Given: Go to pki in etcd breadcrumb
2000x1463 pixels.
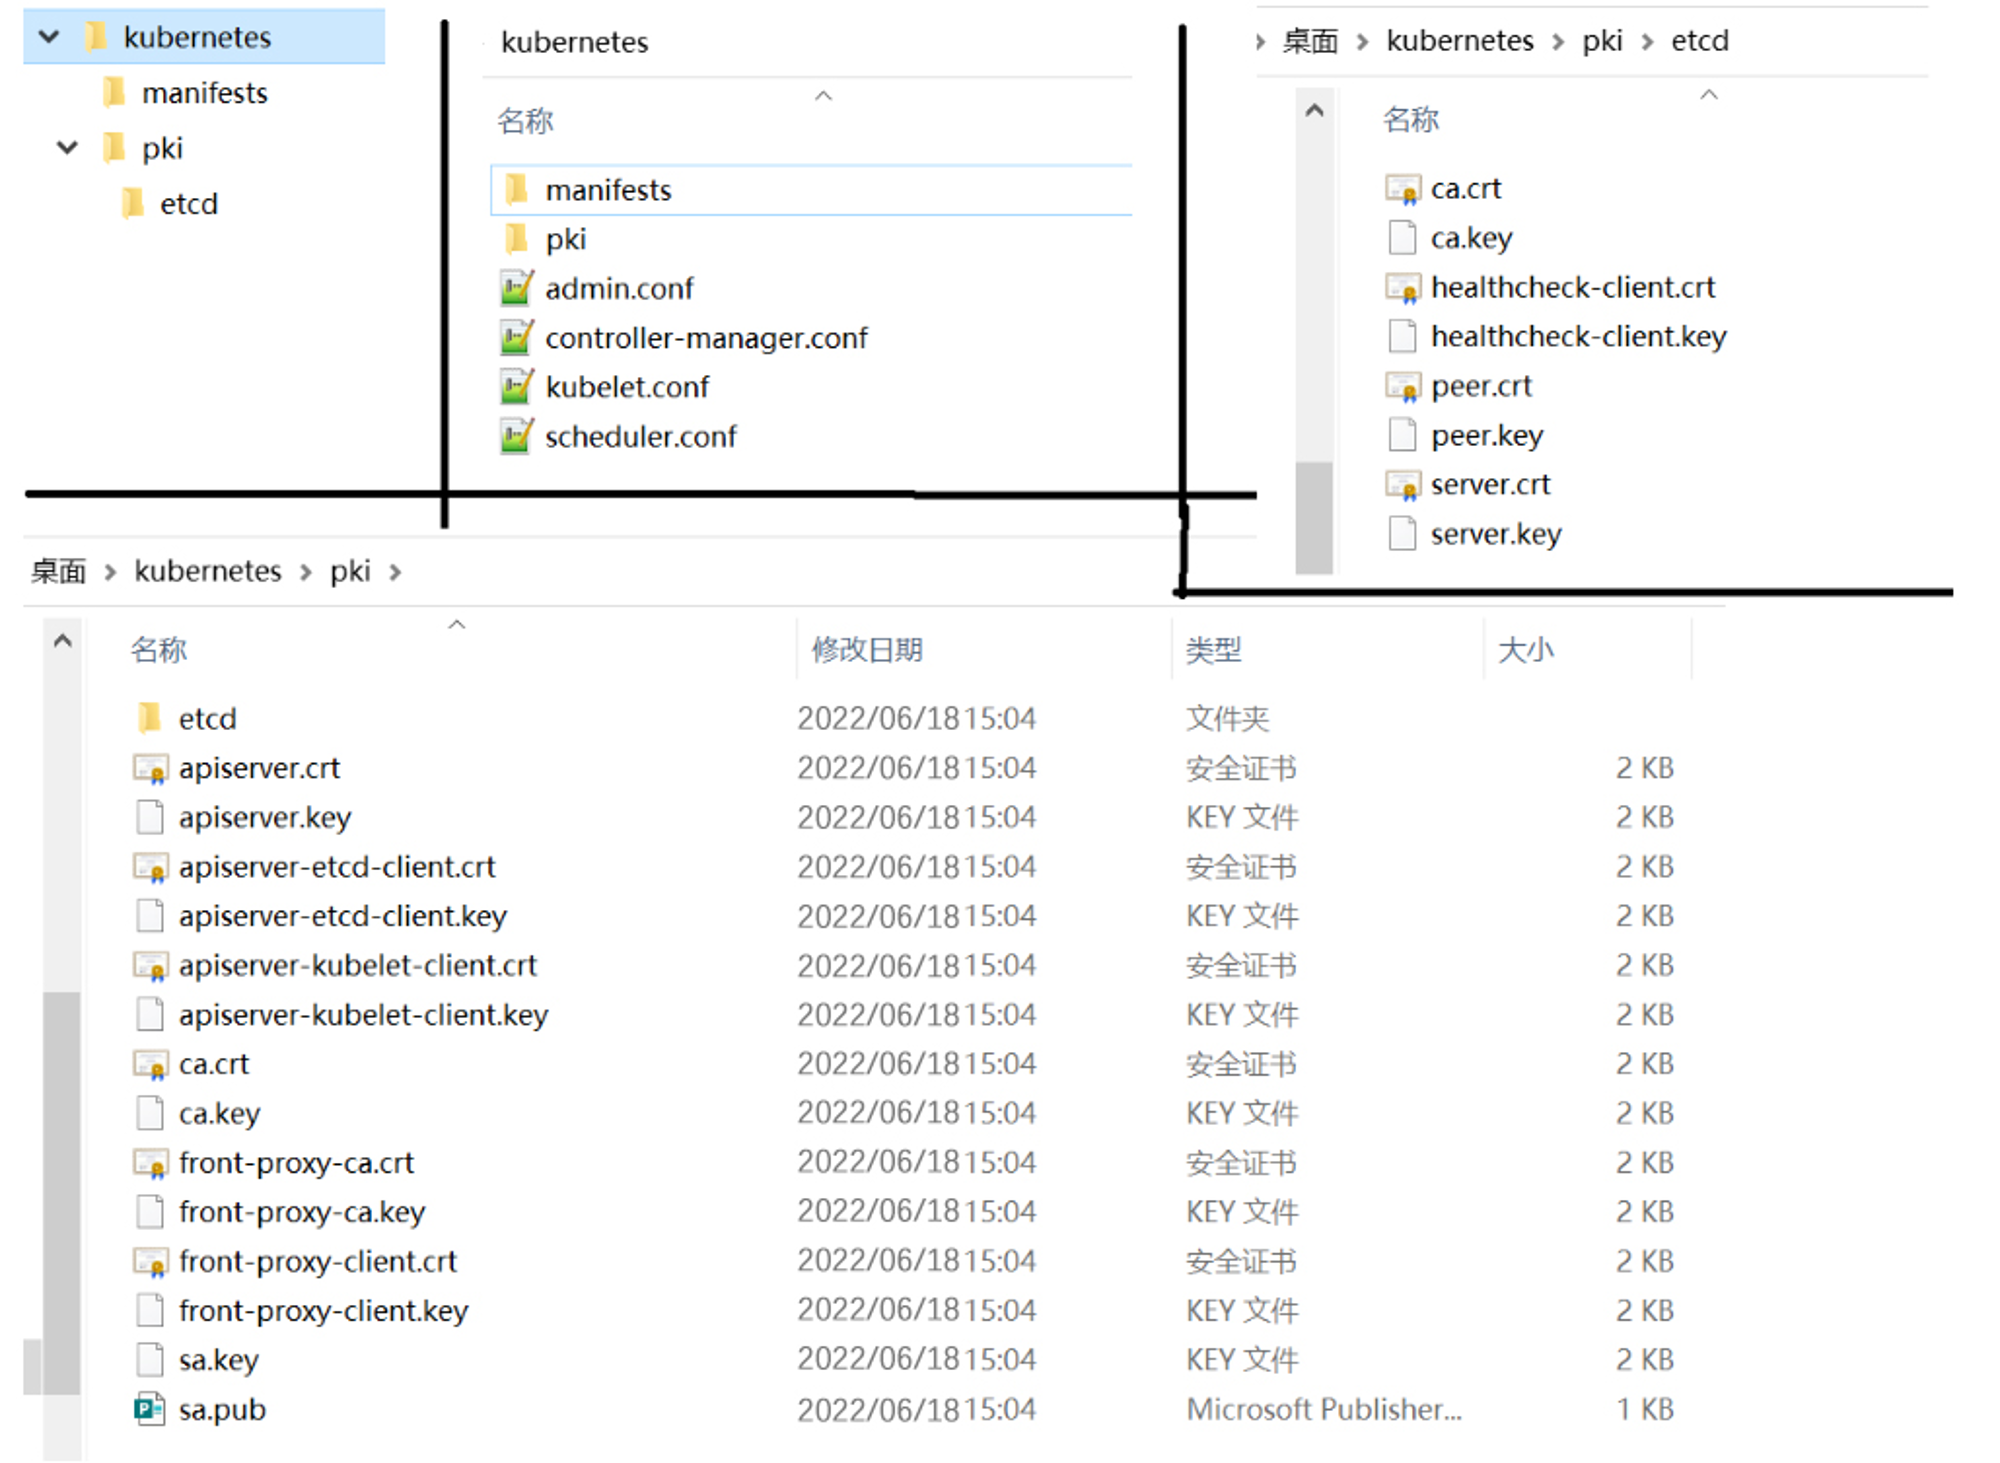Looking at the screenshot, I should 1602,41.
